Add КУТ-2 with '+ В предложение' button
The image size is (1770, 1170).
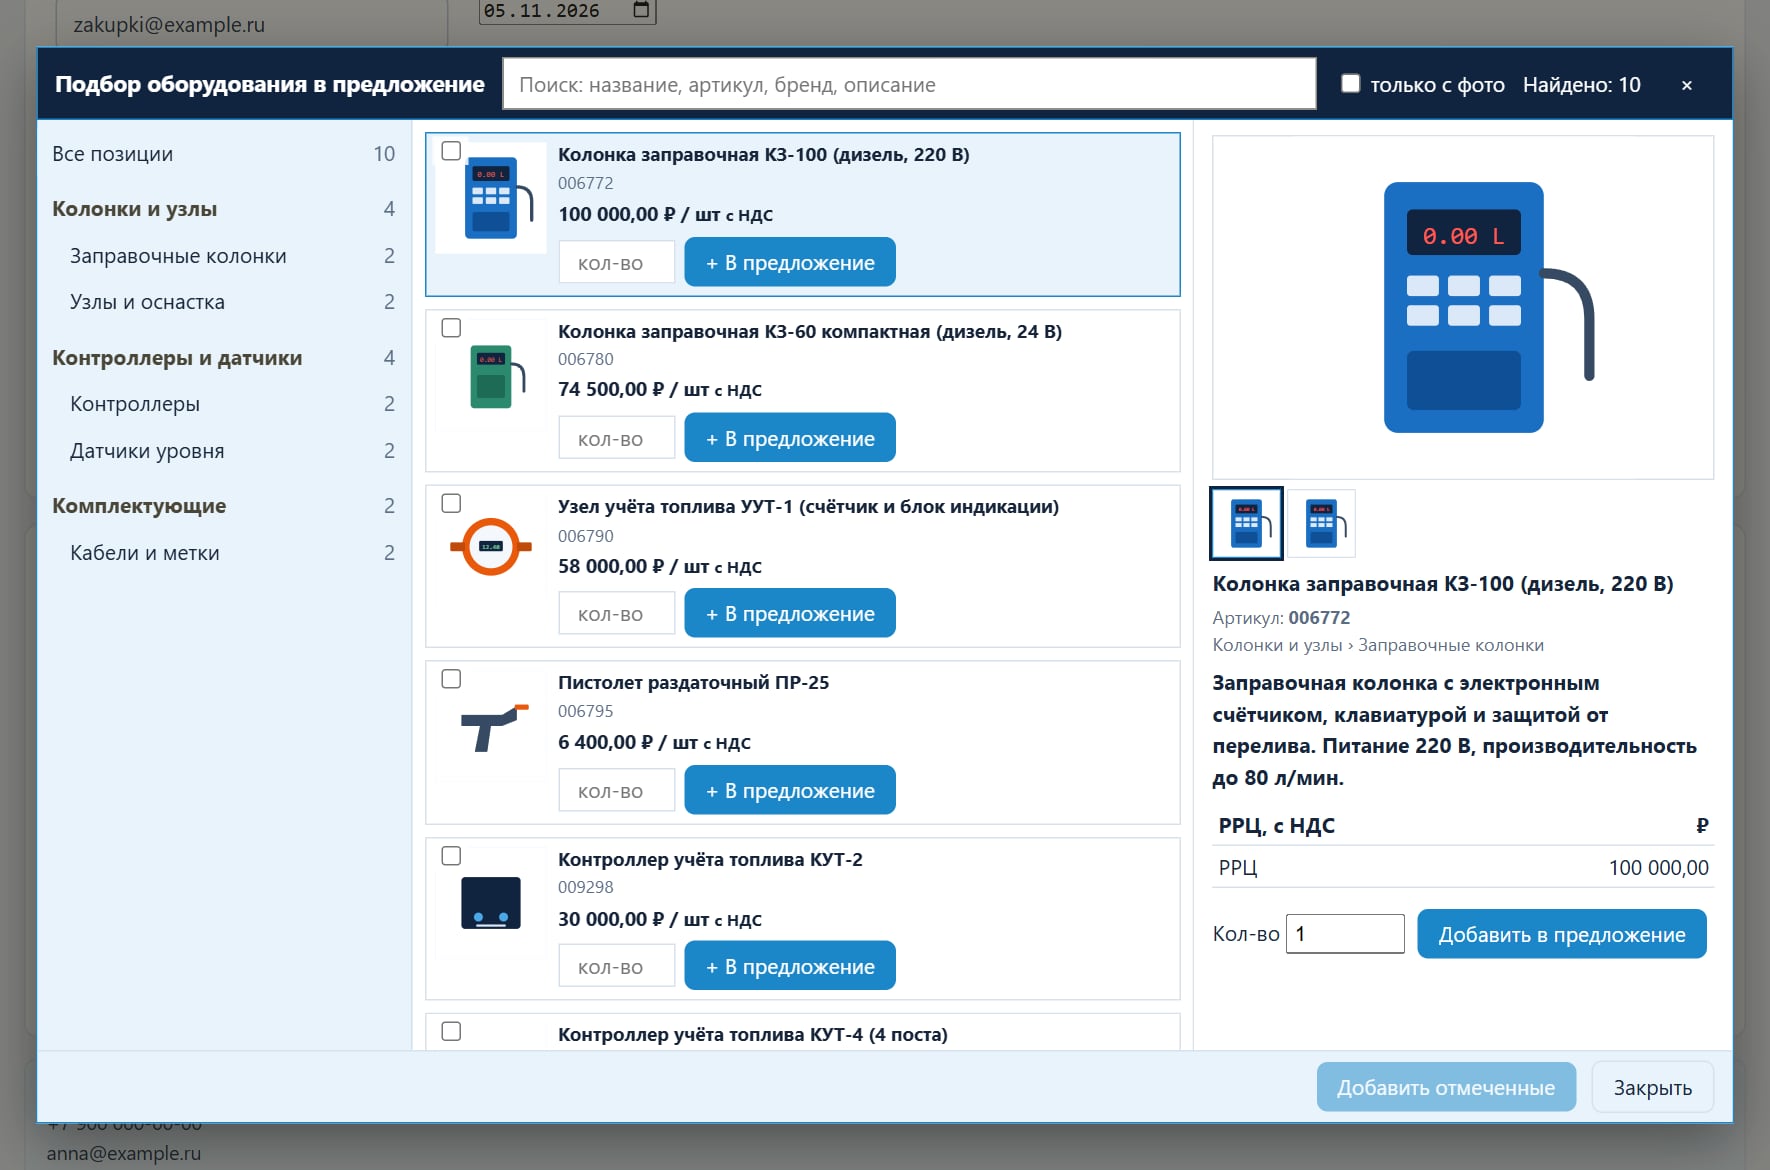tap(790, 966)
